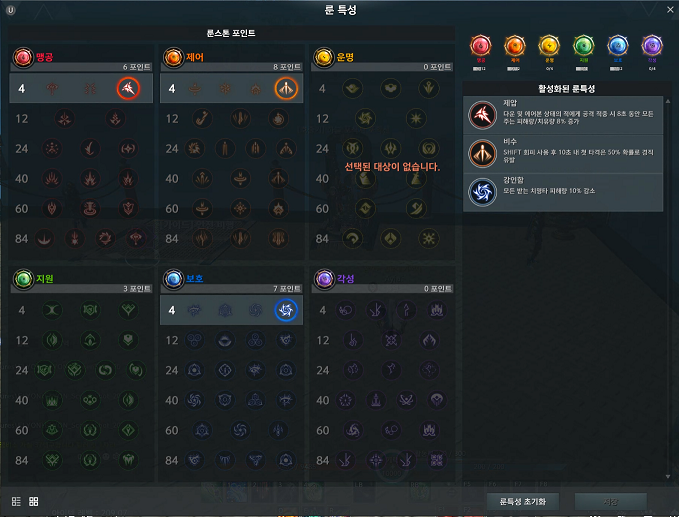Switch to the list layout view icon
The height and width of the screenshot is (517, 679).
[x=16, y=501]
